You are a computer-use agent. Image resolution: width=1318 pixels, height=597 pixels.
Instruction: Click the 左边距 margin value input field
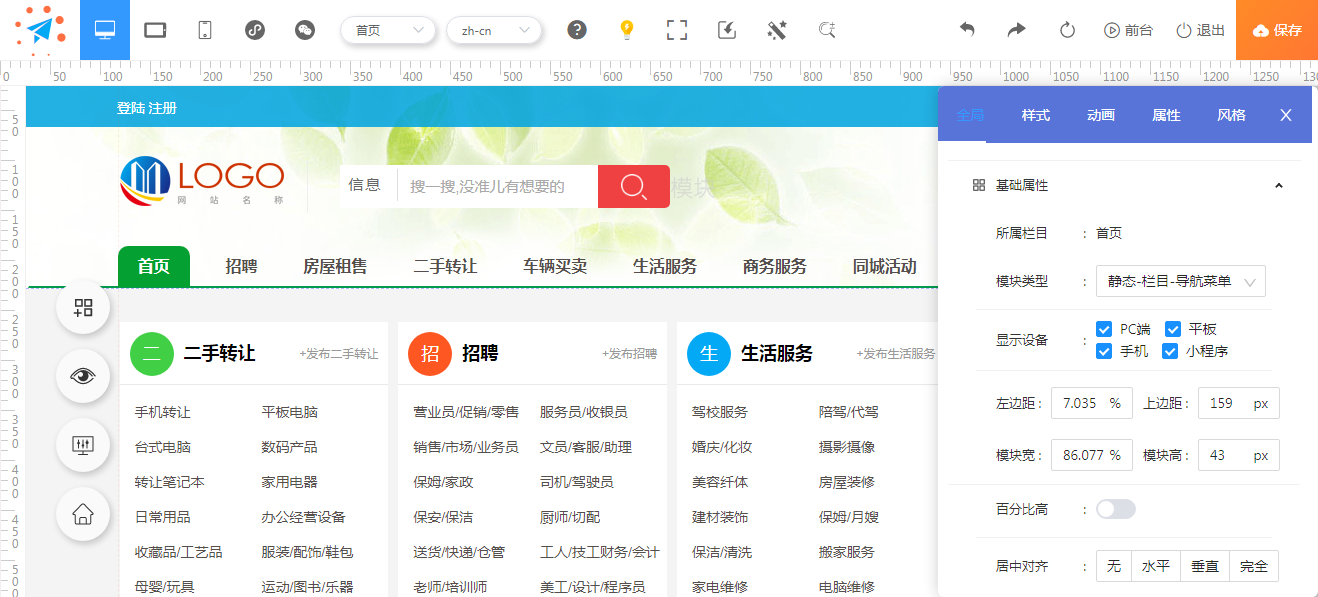pyautogui.click(x=1091, y=402)
